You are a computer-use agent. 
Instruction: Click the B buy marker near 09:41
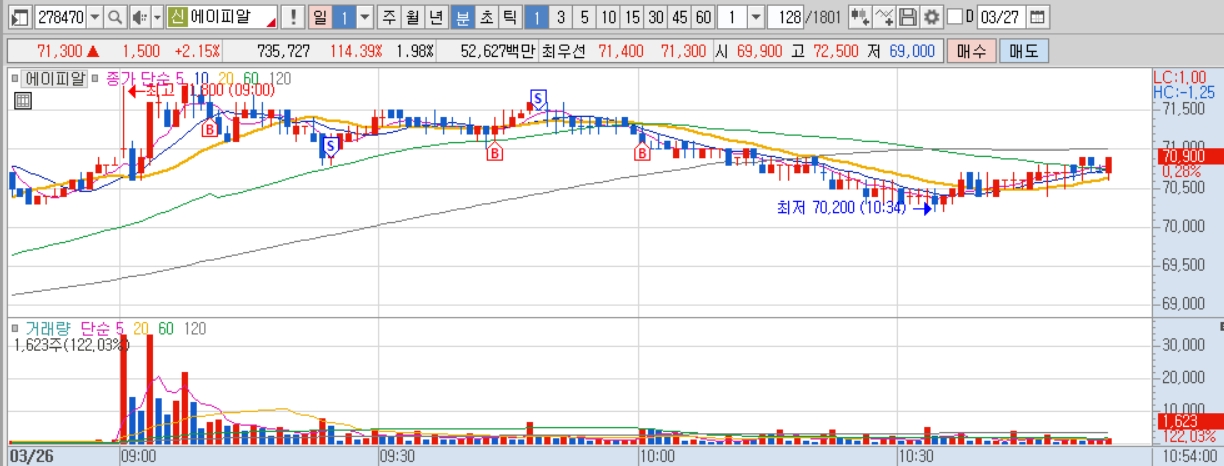pos(494,153)
